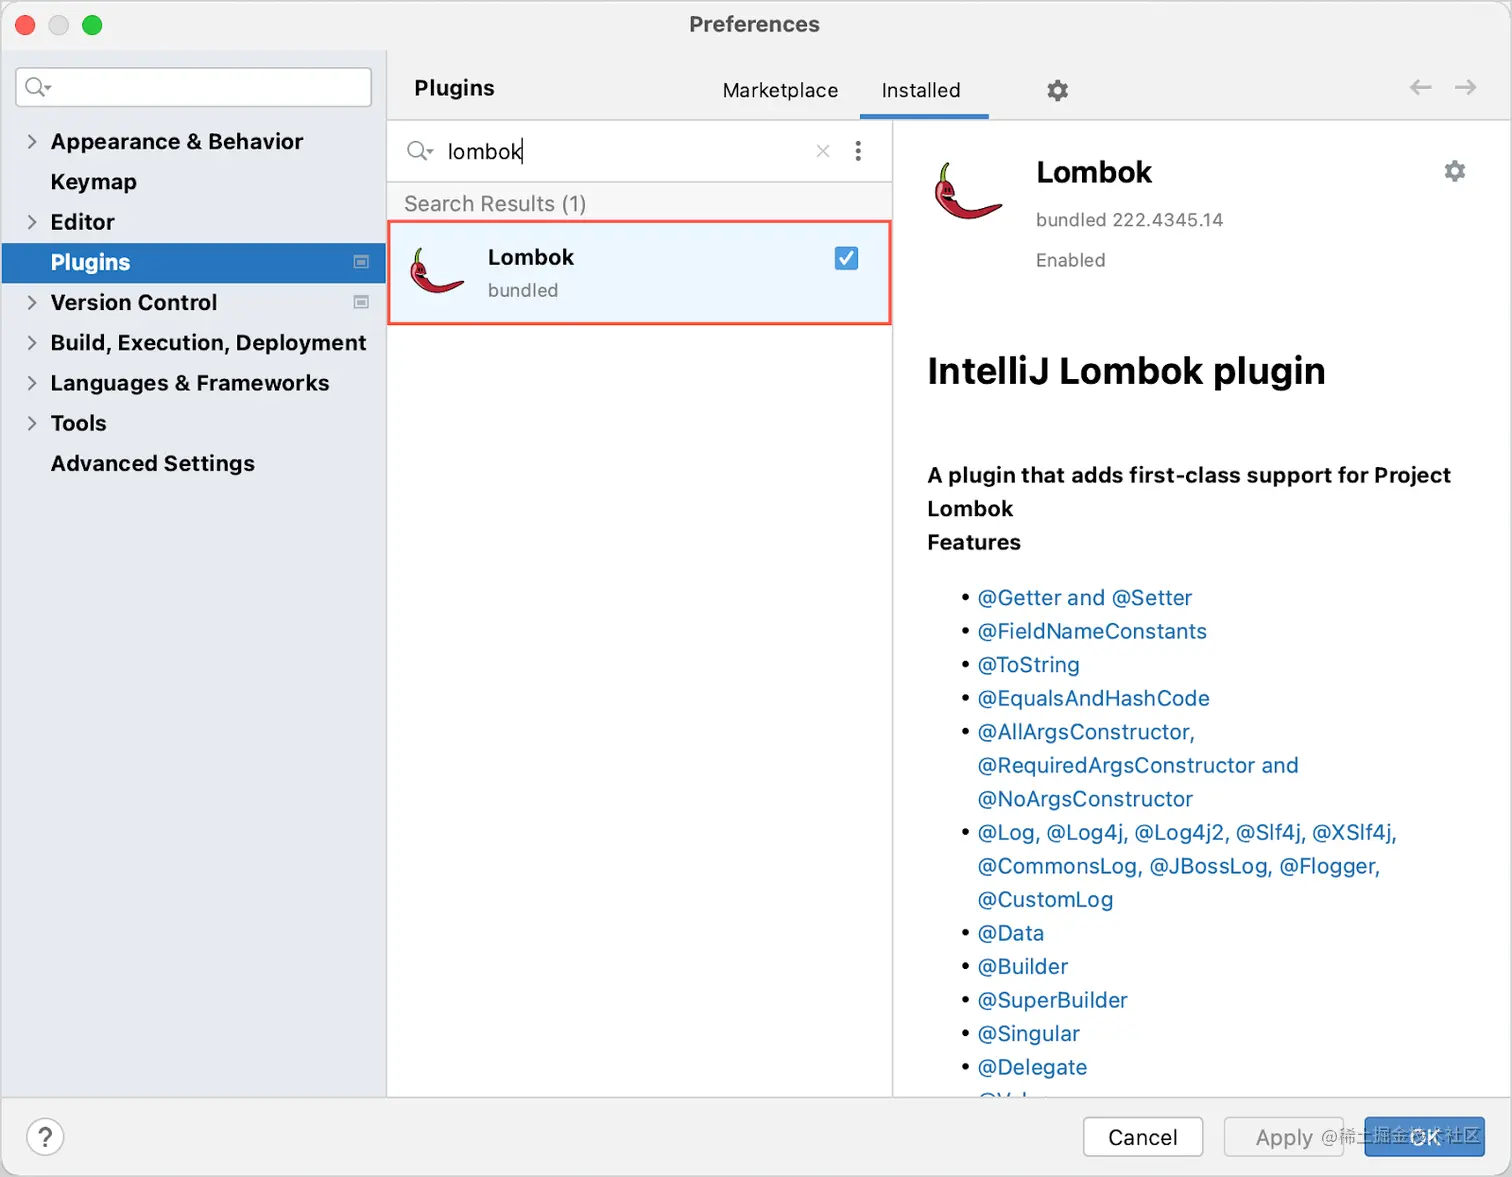The width and height of the screenshot is (1512, 1177).
Task: Open the Lombok plugin options gear icon
Action: 1455,171
